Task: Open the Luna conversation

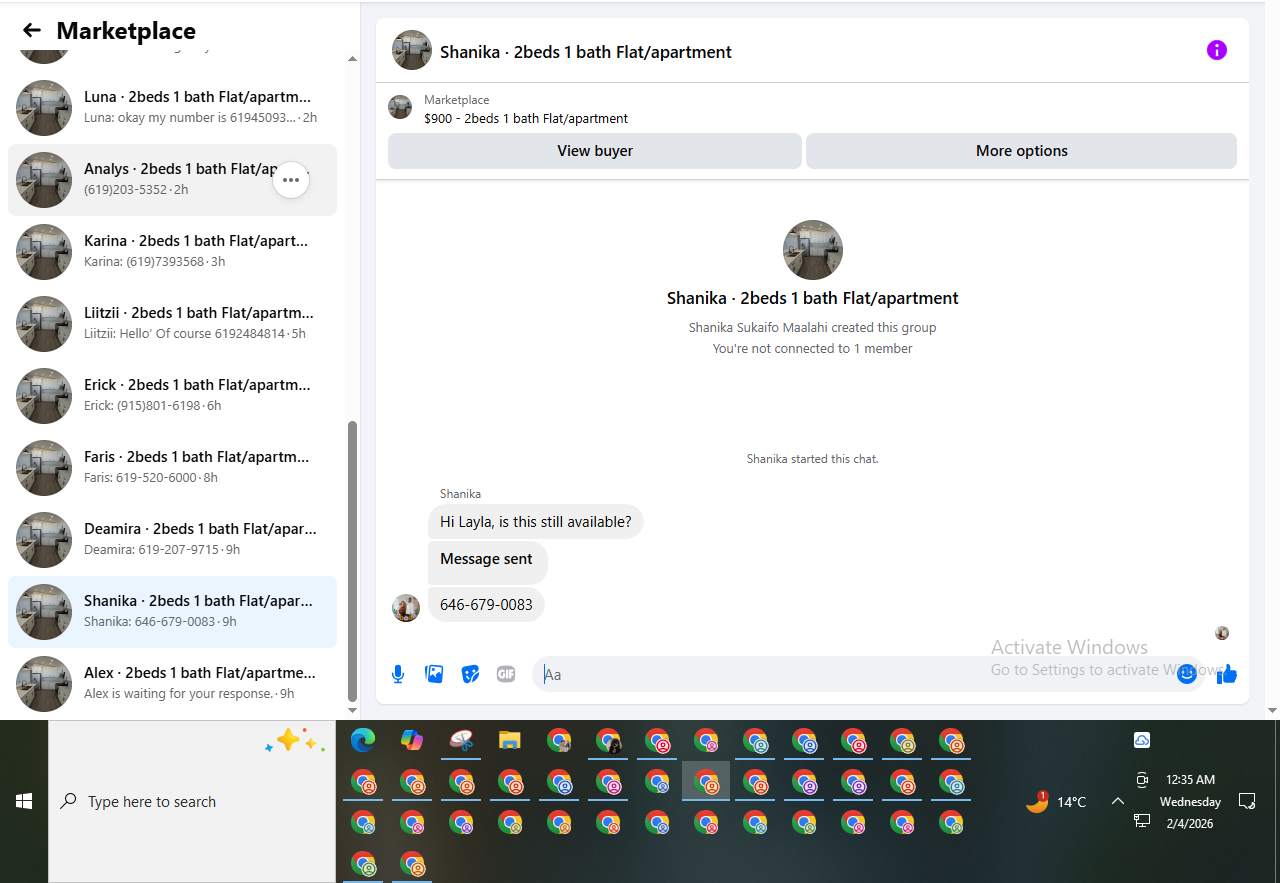Action: click(172, 108)
